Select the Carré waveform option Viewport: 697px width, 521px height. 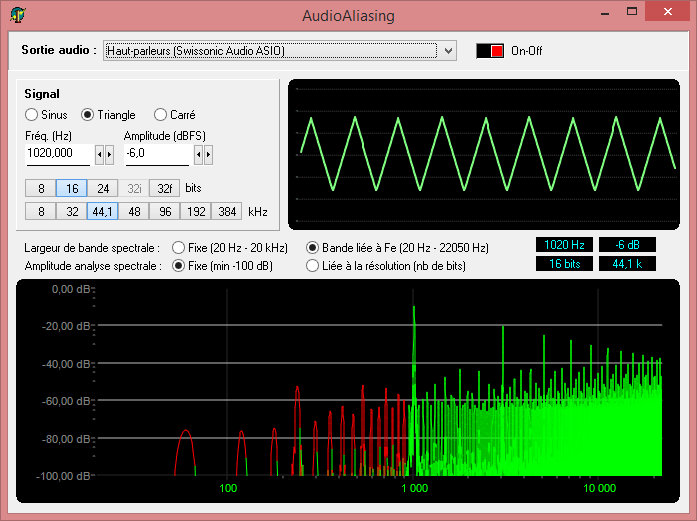tap(160, 115)
